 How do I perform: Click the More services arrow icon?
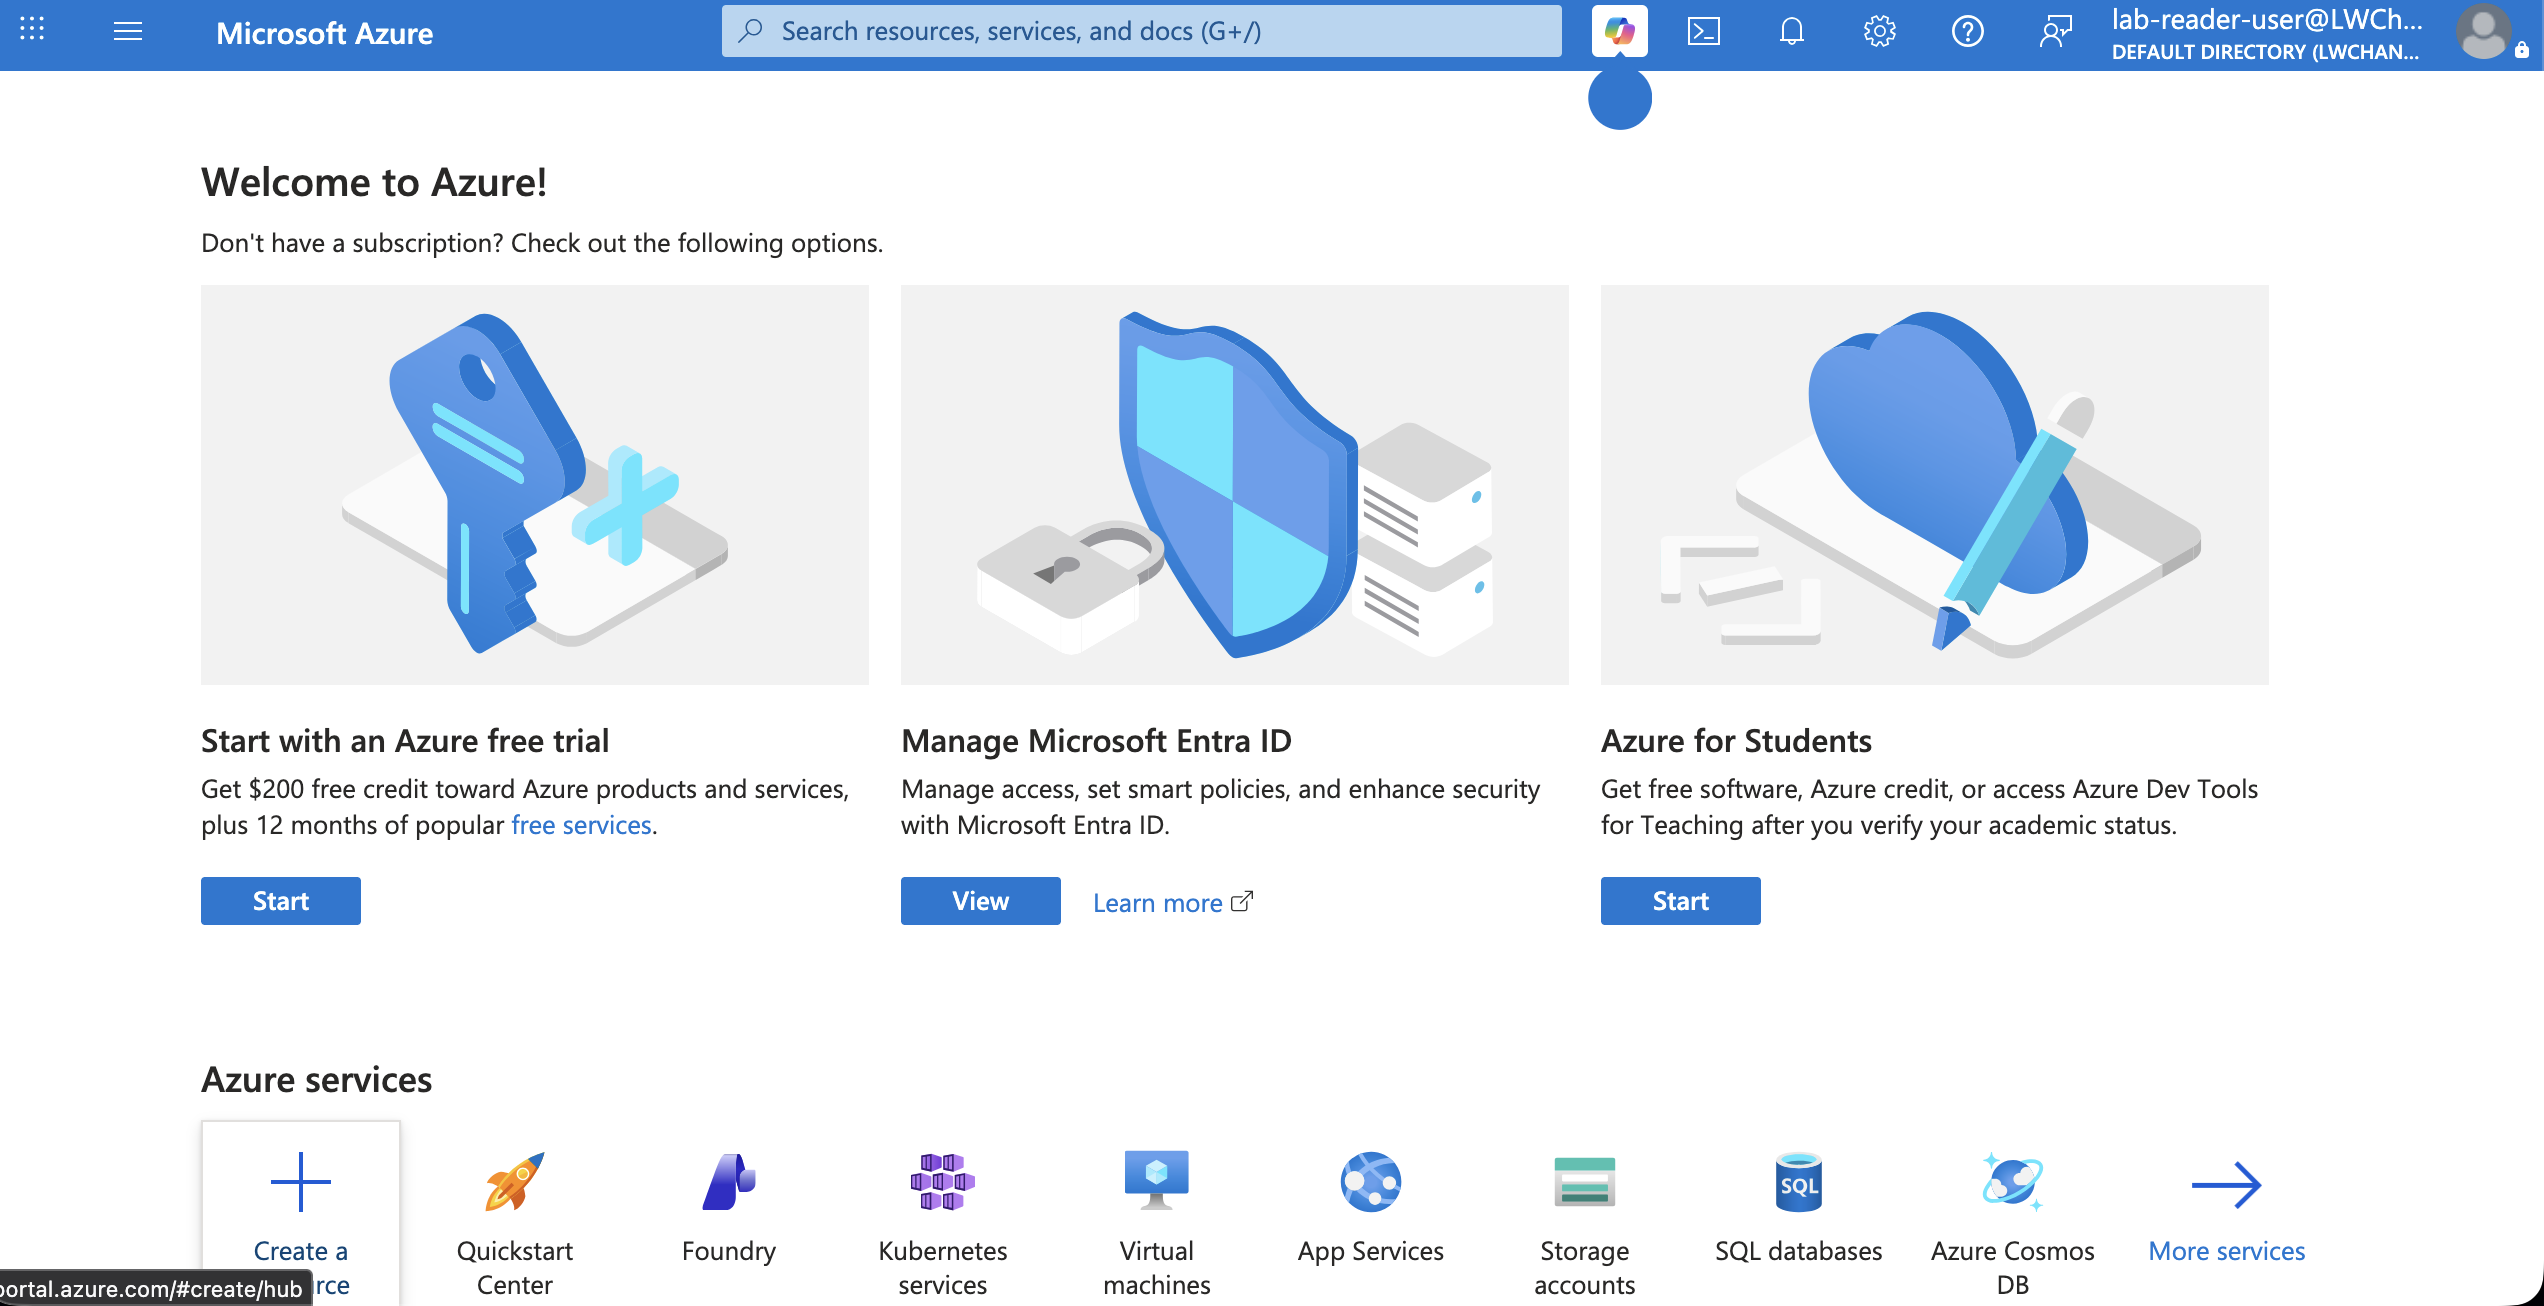point(2227,1185)
